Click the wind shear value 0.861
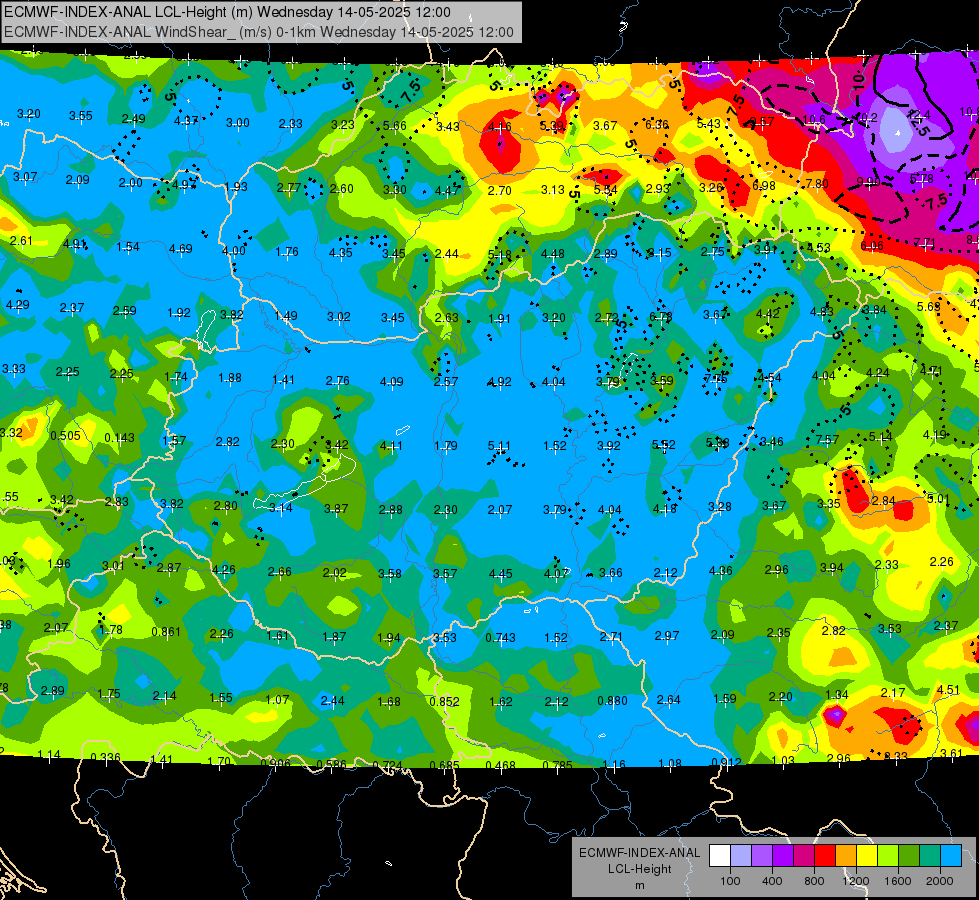This screenshot has width=979, height=900. point(166,632)
